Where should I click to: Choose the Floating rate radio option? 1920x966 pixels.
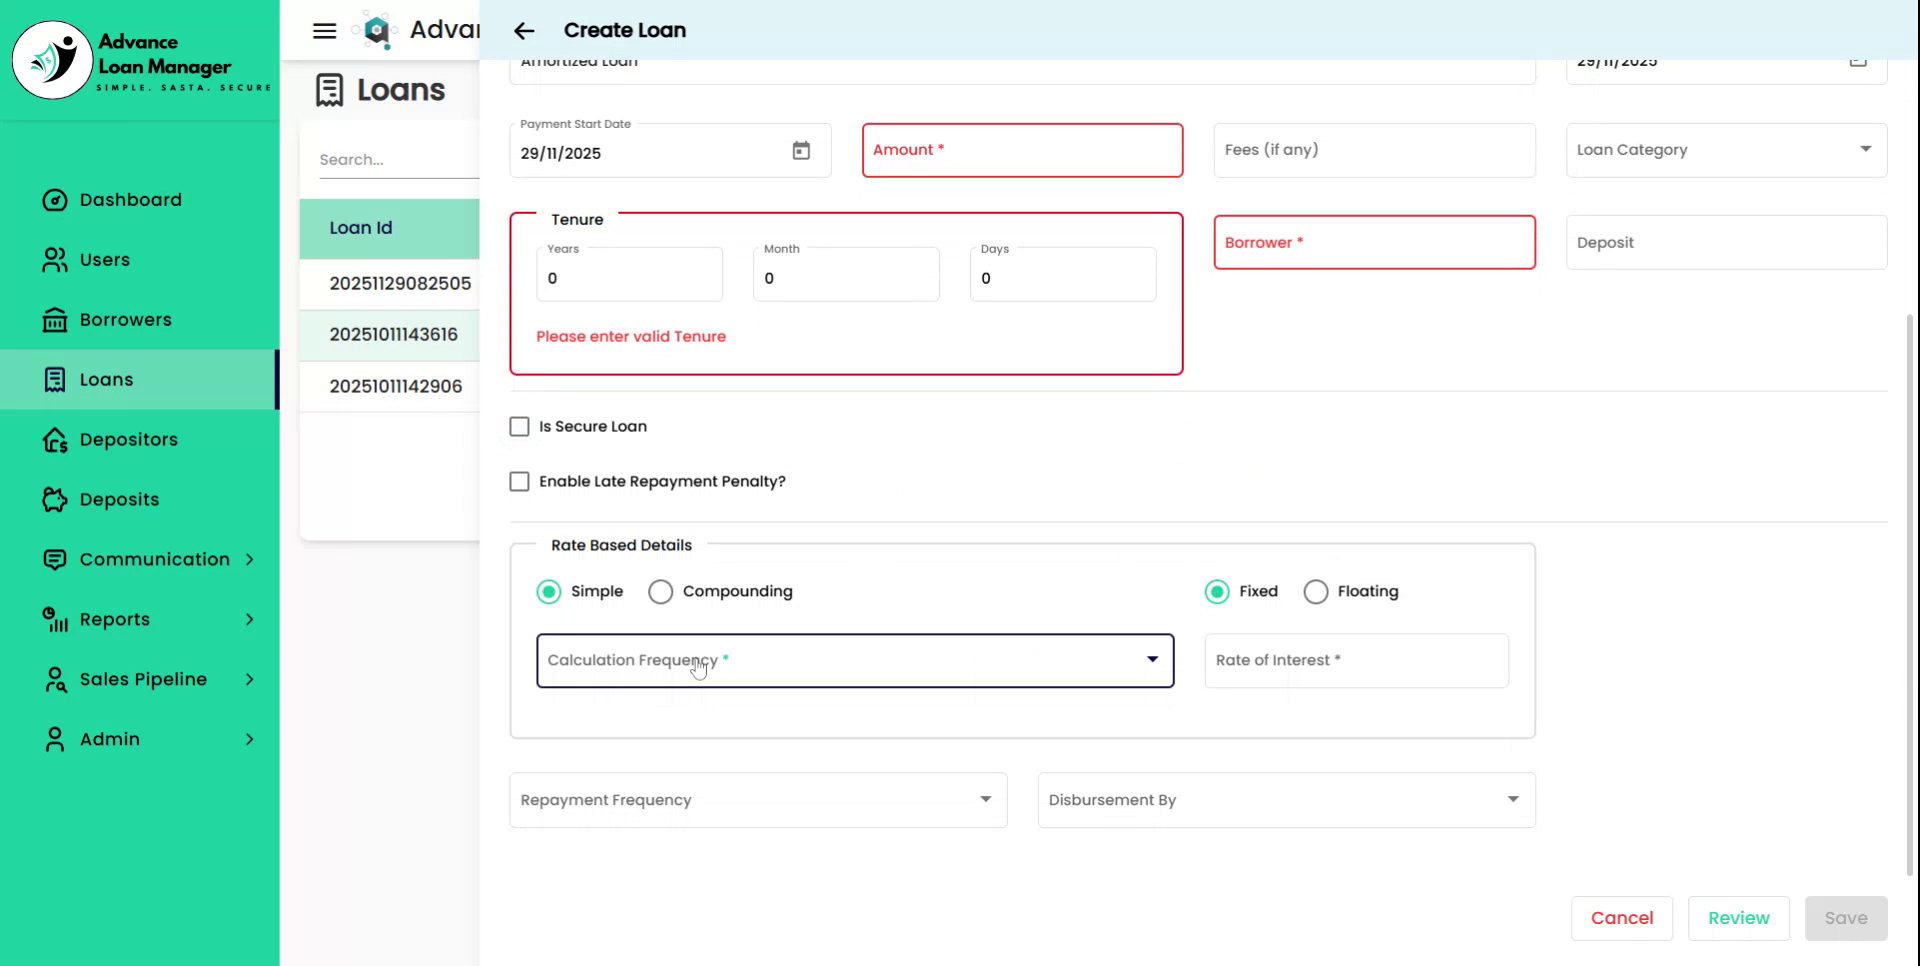pyautogui.click(x=1316, y=592)
